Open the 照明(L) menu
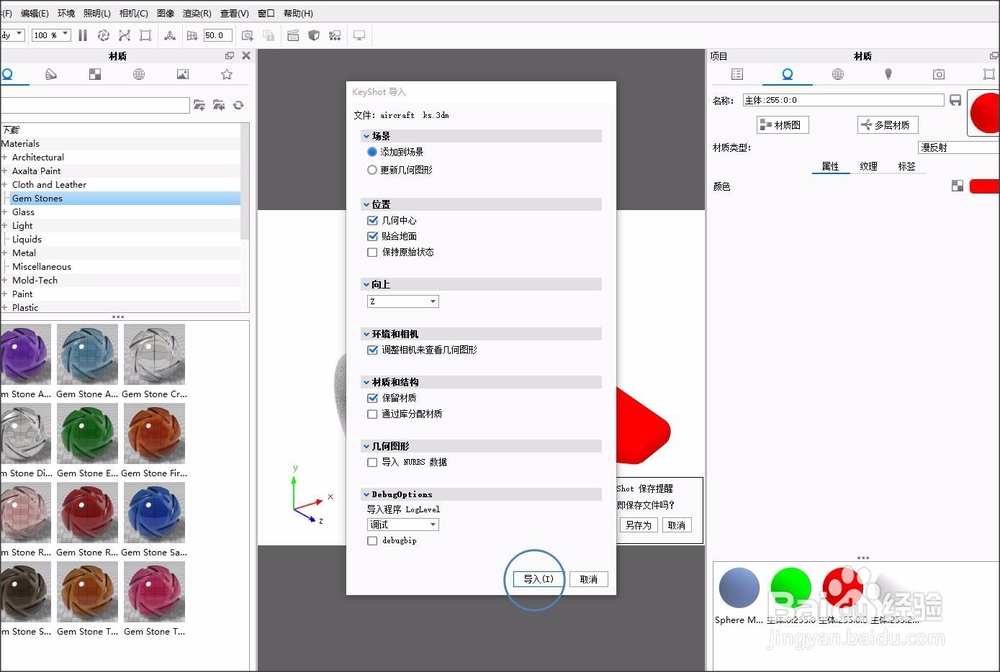 [97, 13]
